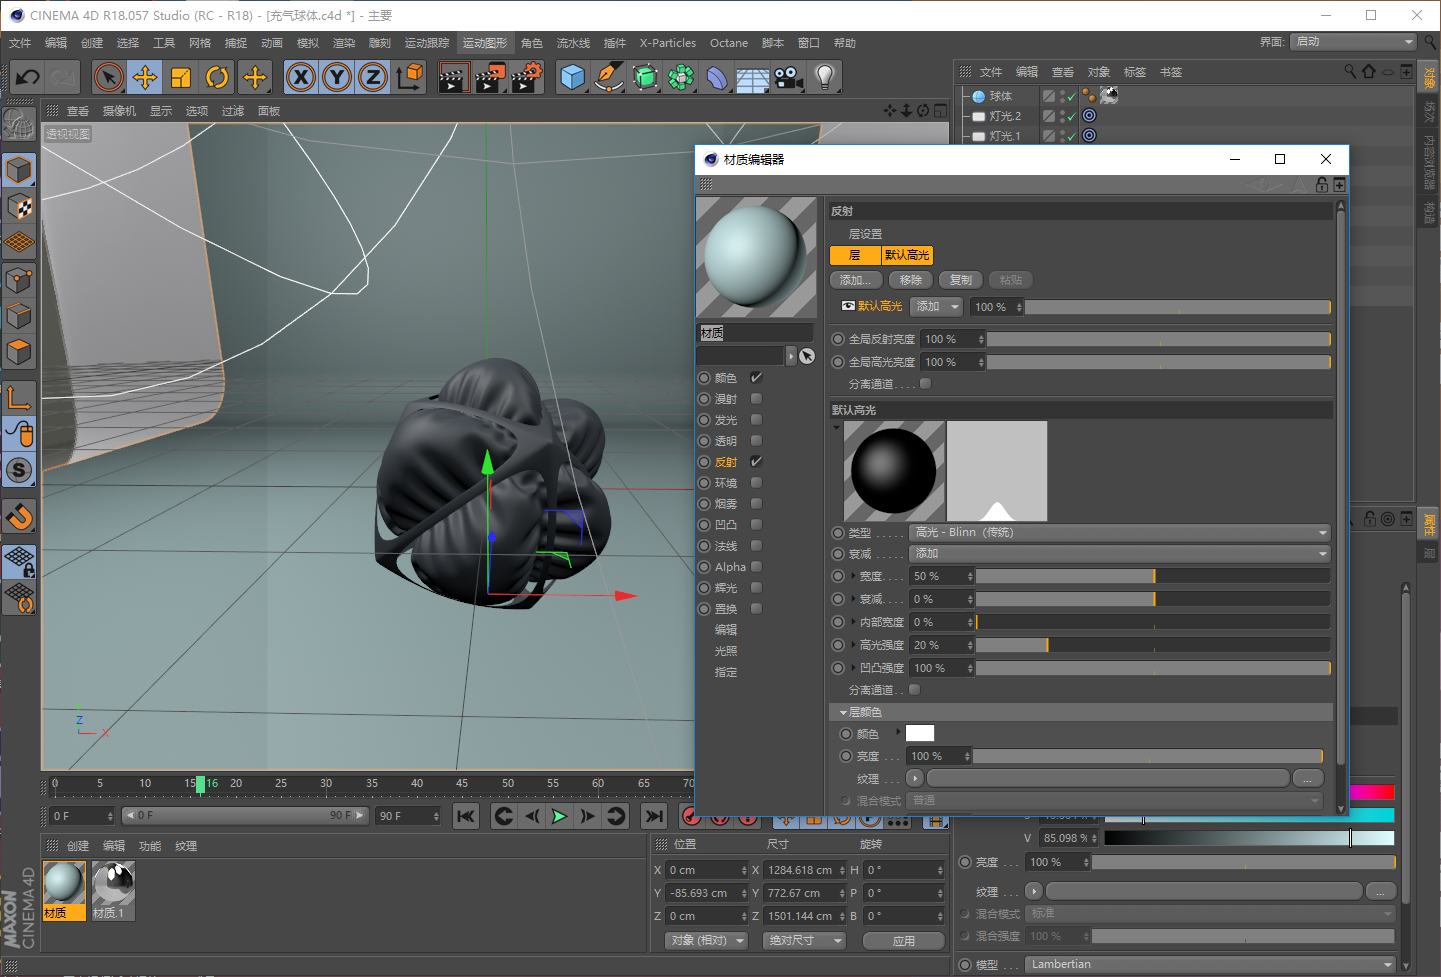Image resolution: width=1441 pixels, height=977 pixels.
Task: Add a Camera object
Action: click(x=788, y=77)
